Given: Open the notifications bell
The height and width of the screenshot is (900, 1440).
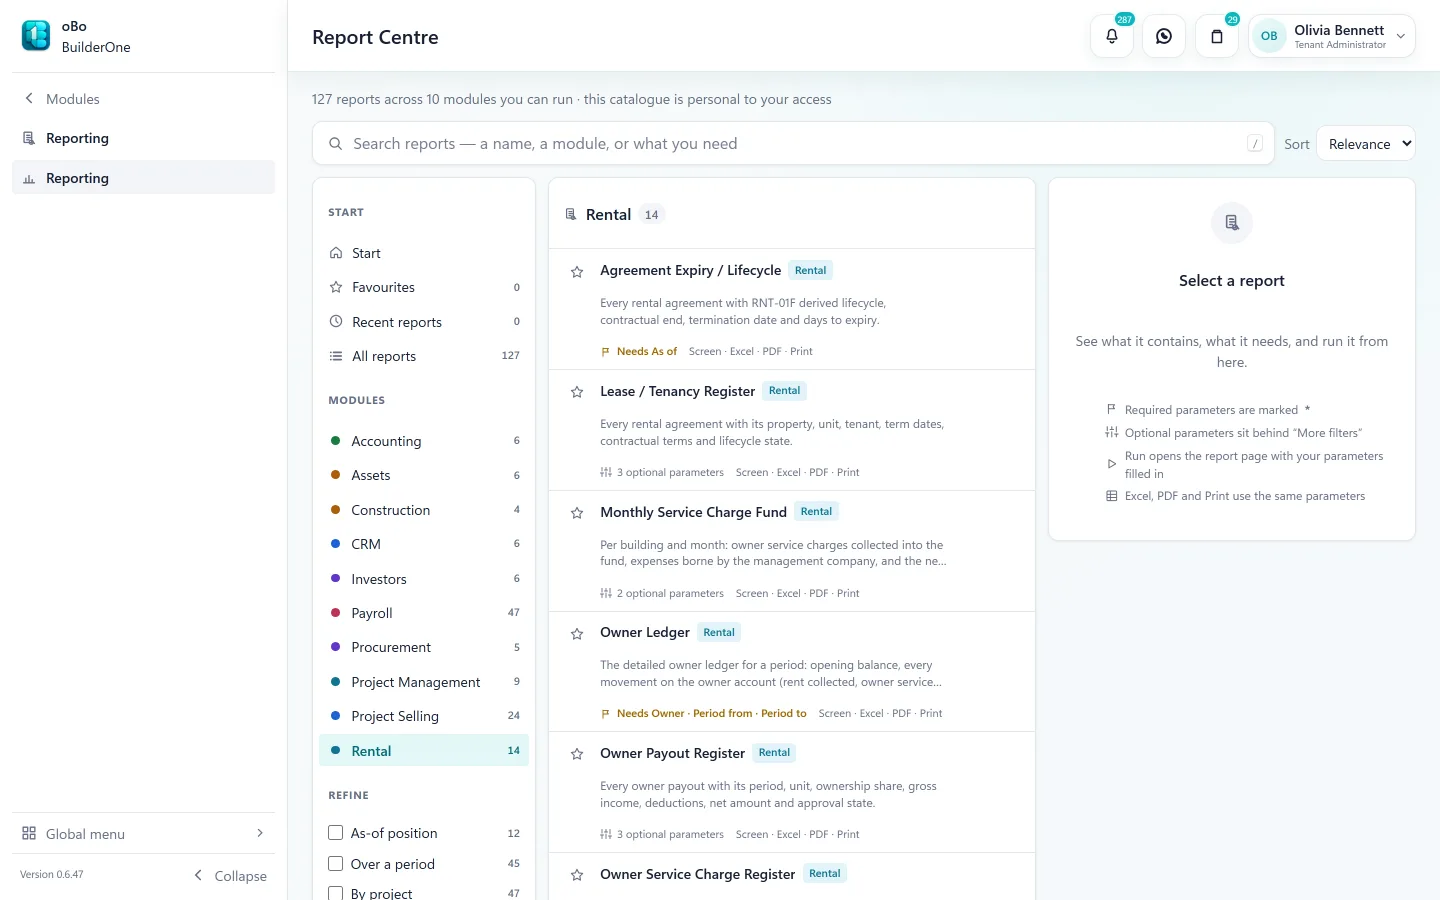Looking at the screenshot, I should [x=1112, y=36].
